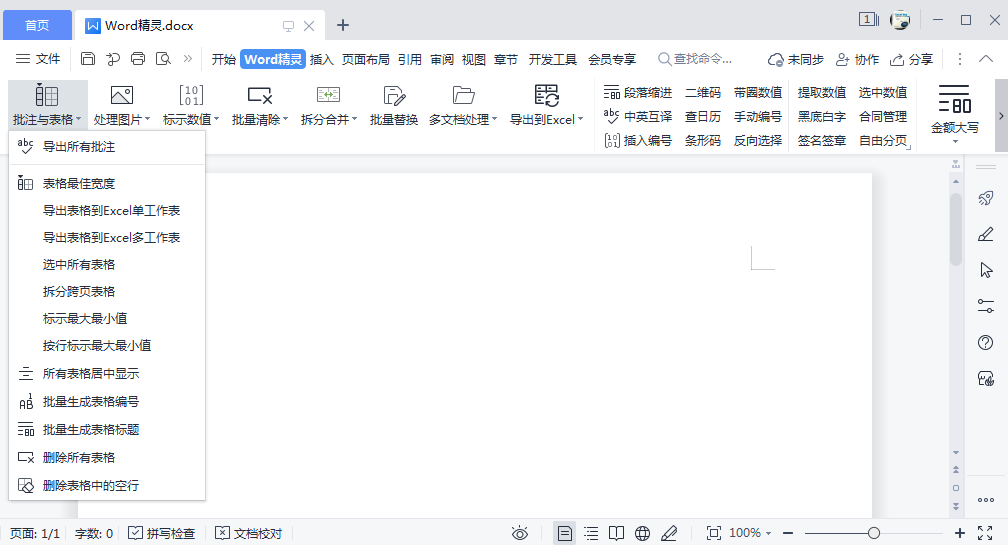Open the rocket icon in right sidebar
The height and width of the screenshot is (545, 1008).
point(986,198)
